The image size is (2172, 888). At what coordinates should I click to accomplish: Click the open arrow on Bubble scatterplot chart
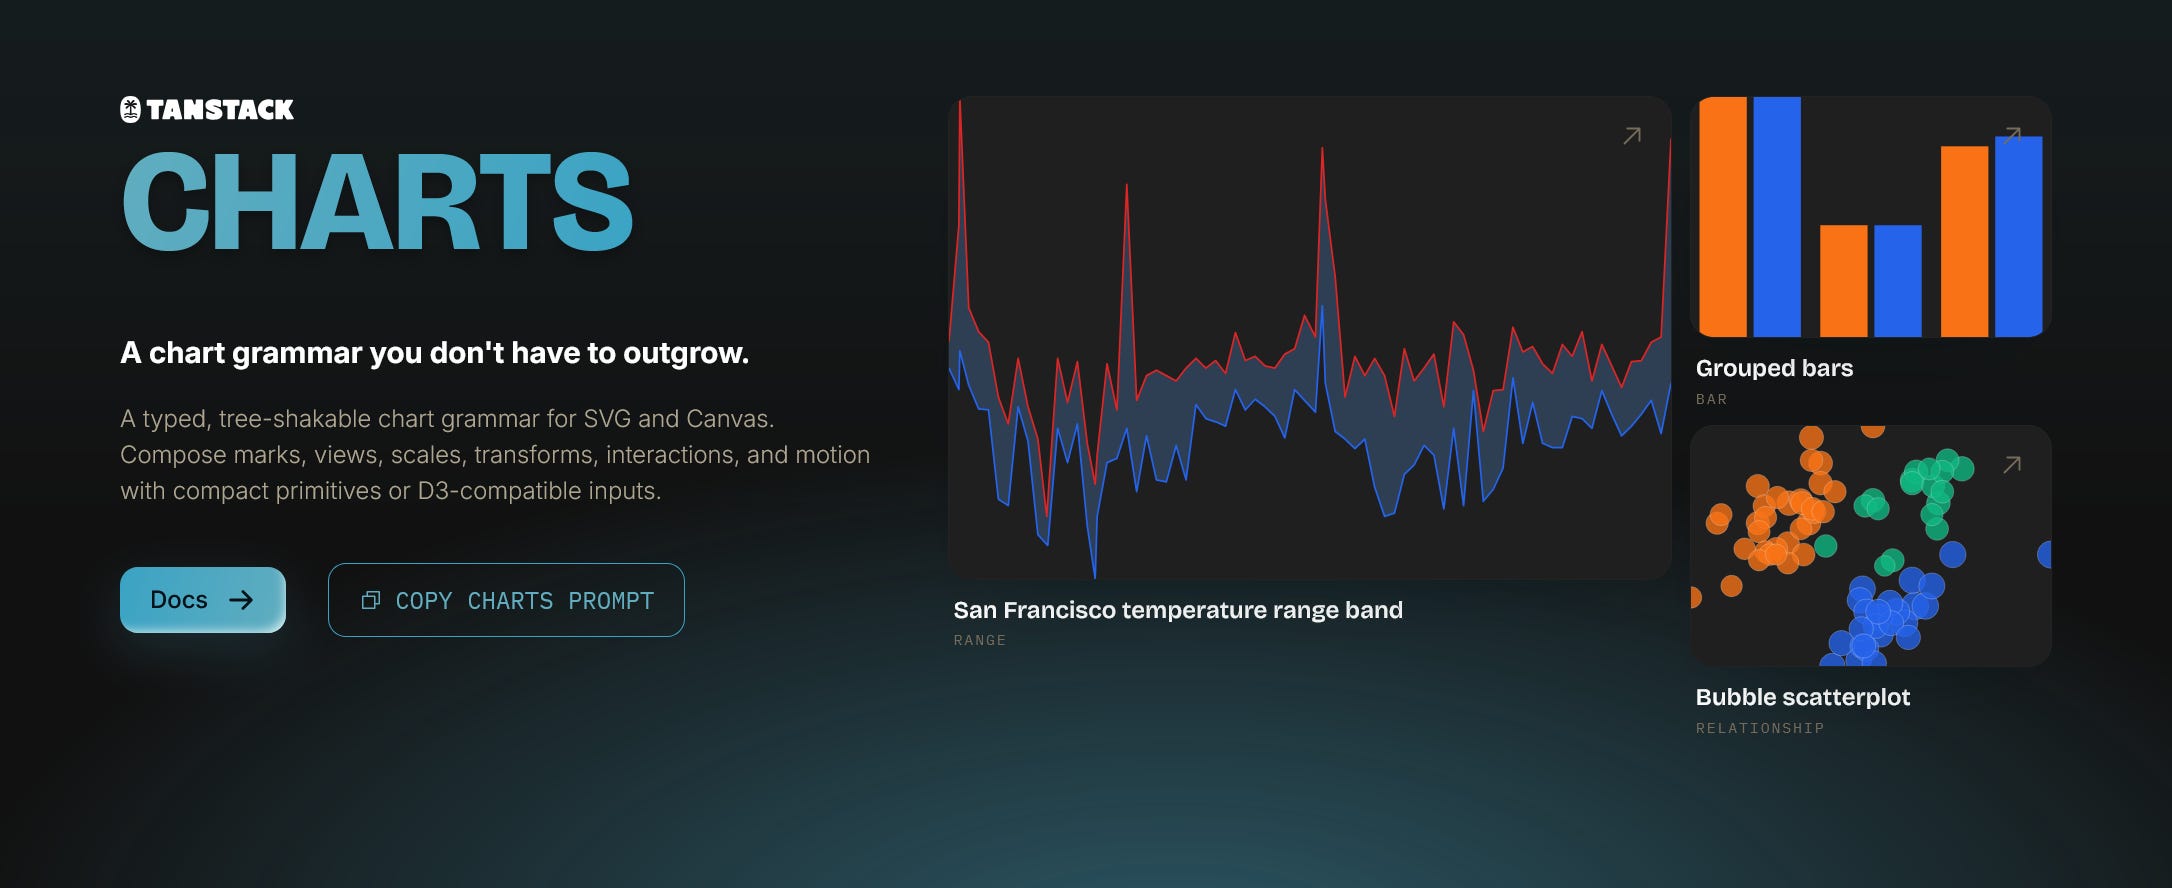click(x=2013, y=464)
